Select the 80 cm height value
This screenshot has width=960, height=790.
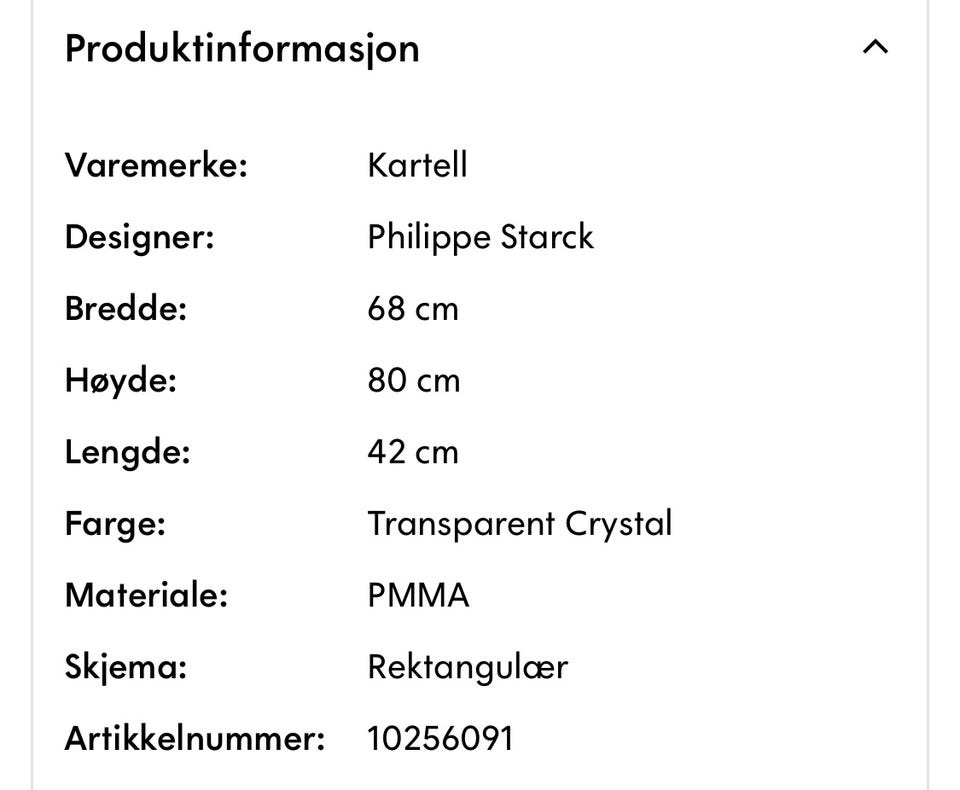(414, 380)
